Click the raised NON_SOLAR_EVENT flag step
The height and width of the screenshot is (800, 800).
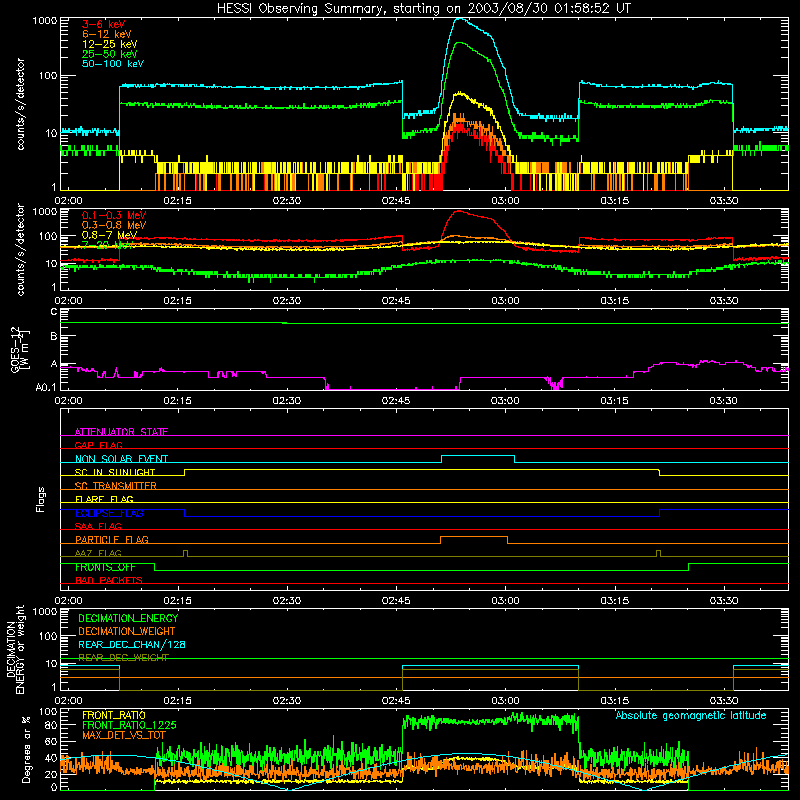click(478, 456)
